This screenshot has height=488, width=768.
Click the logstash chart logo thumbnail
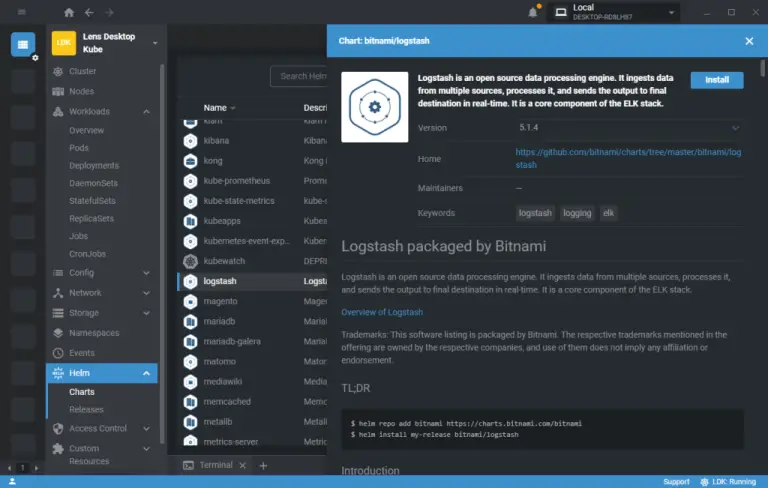pyautogui.click(x=373, y=105)
